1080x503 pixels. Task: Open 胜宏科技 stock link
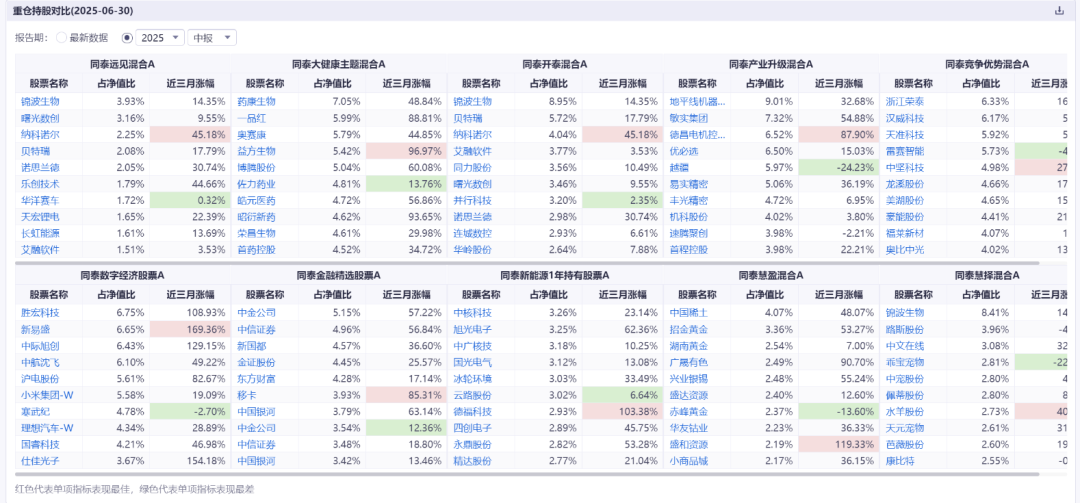[40, 313]
